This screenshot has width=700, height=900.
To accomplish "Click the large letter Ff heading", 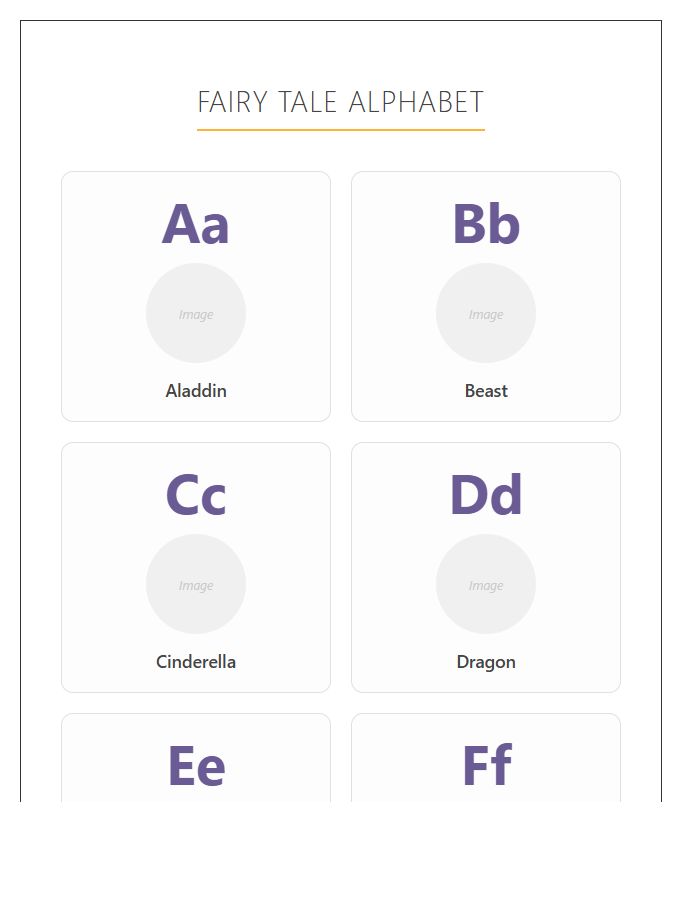I will point(486,765).
